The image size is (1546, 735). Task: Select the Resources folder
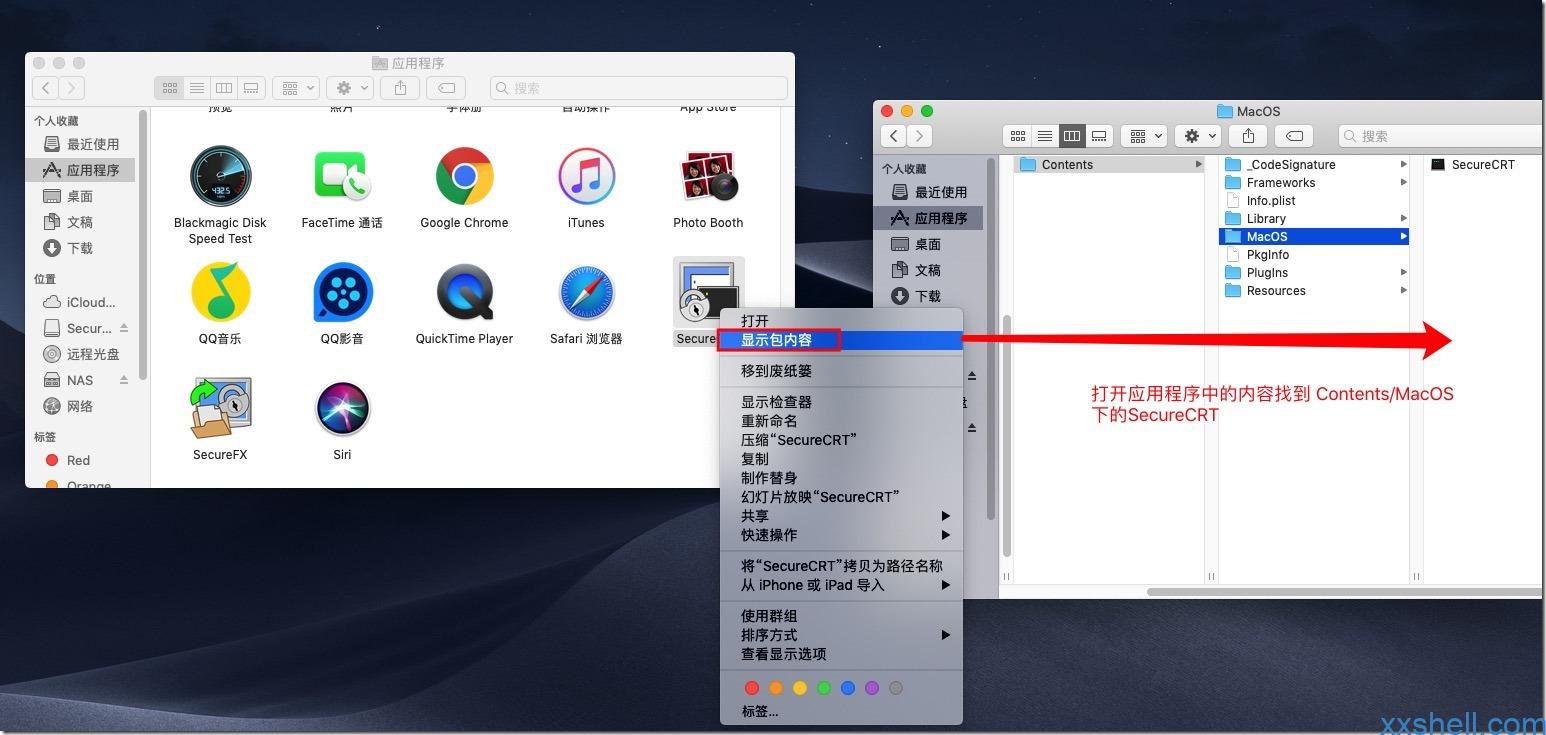click(x=1314, y=291)
